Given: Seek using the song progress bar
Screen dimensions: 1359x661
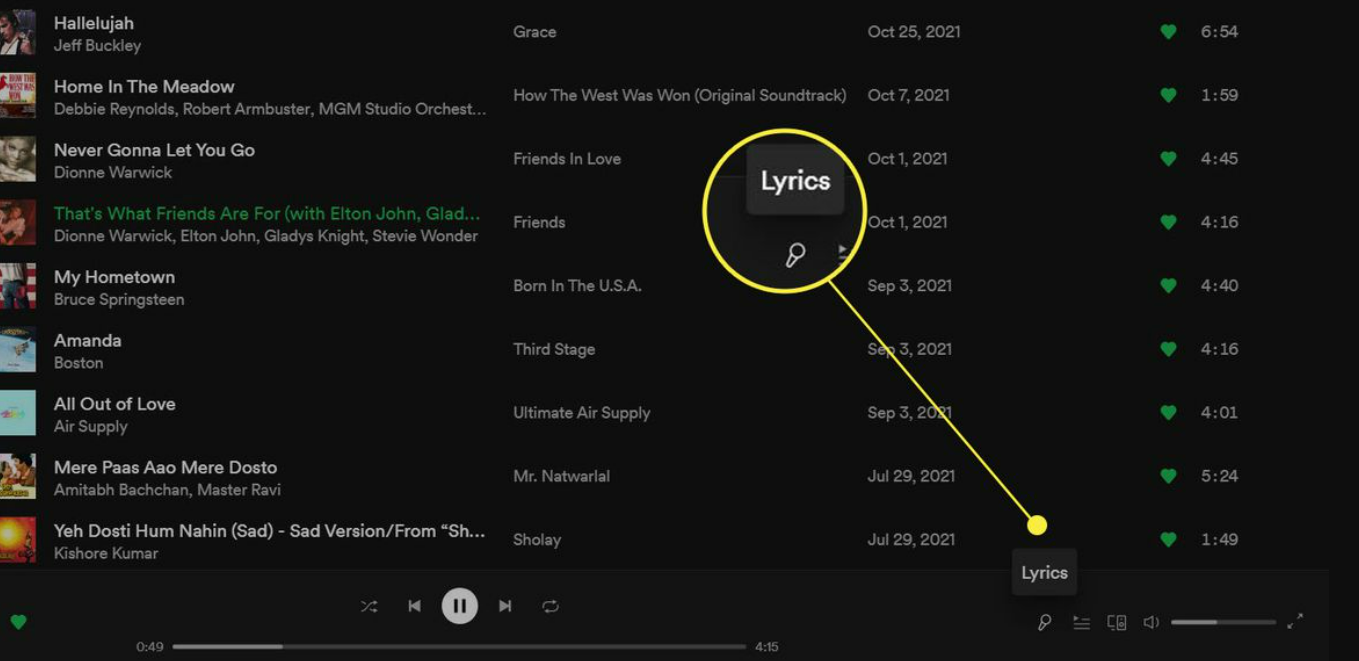Looking at the screenshot, I should tap(460, 646).
